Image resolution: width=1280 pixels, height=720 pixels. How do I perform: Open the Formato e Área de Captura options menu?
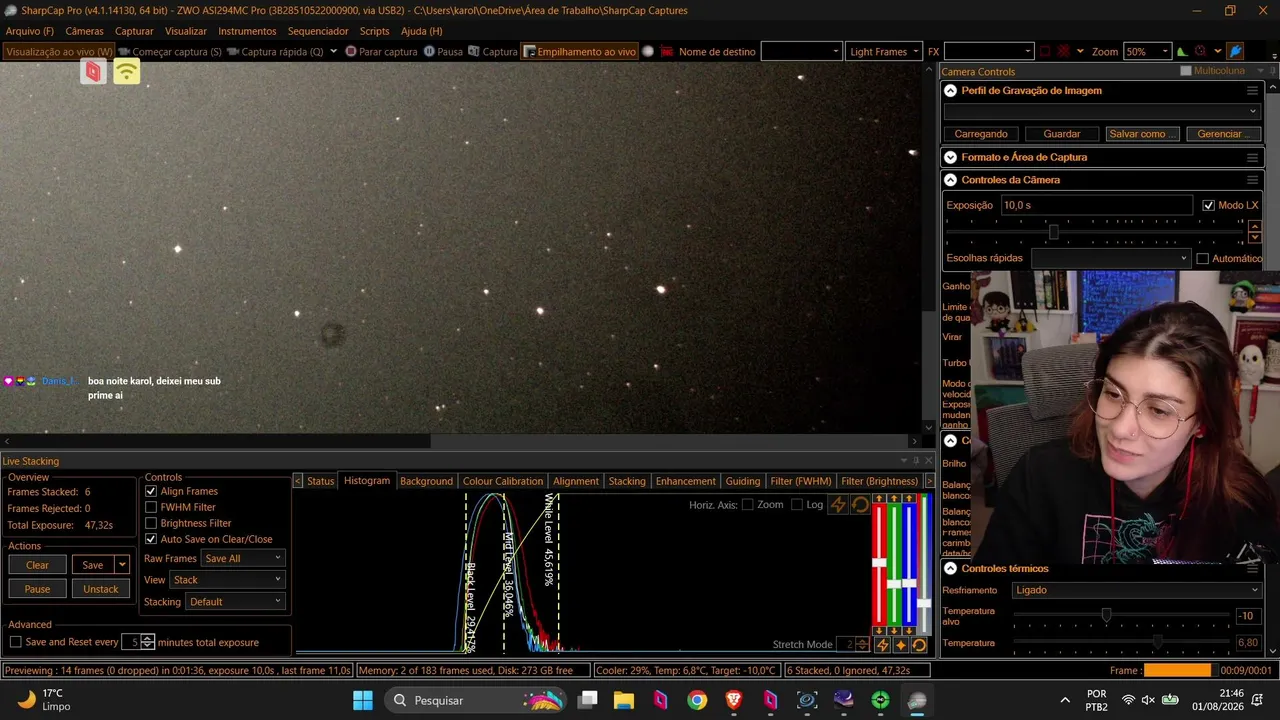[x=1252, y=158]
